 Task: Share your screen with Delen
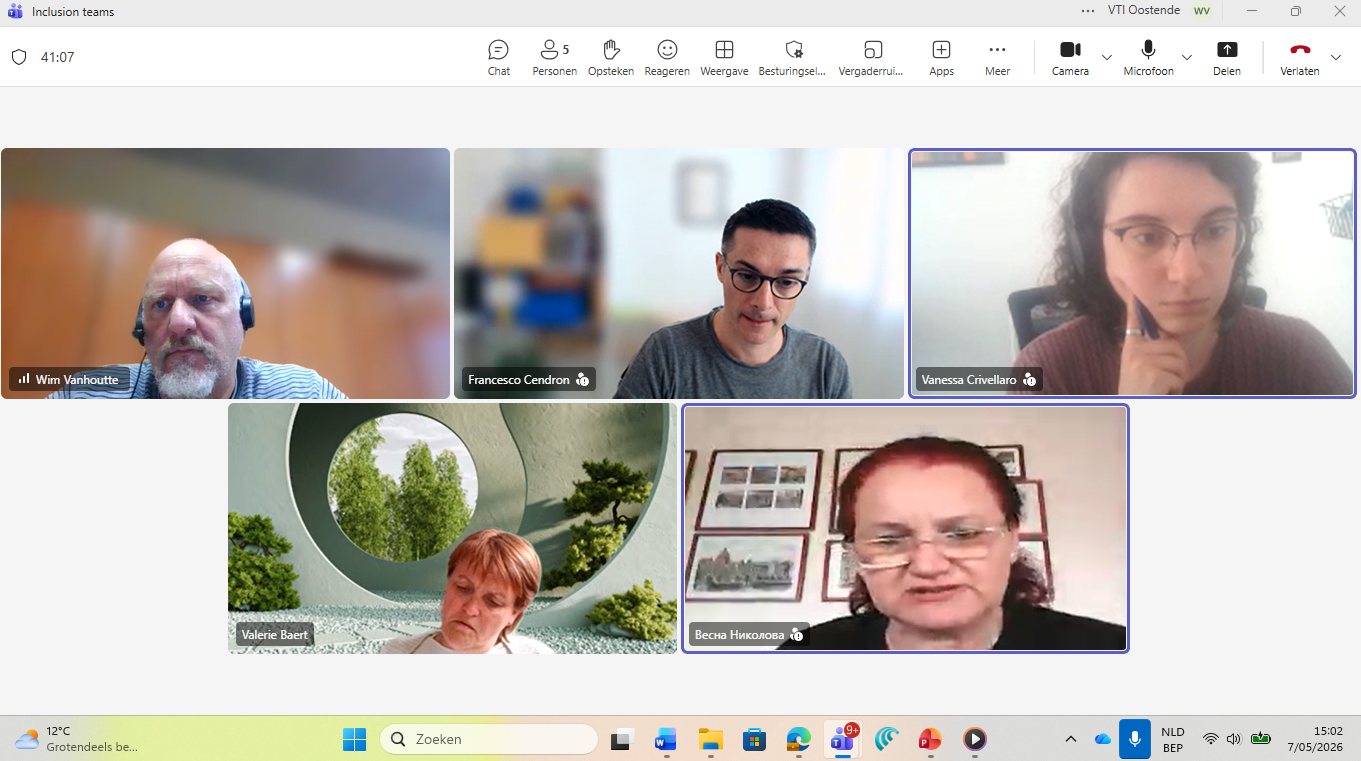tap(1227, 57)
